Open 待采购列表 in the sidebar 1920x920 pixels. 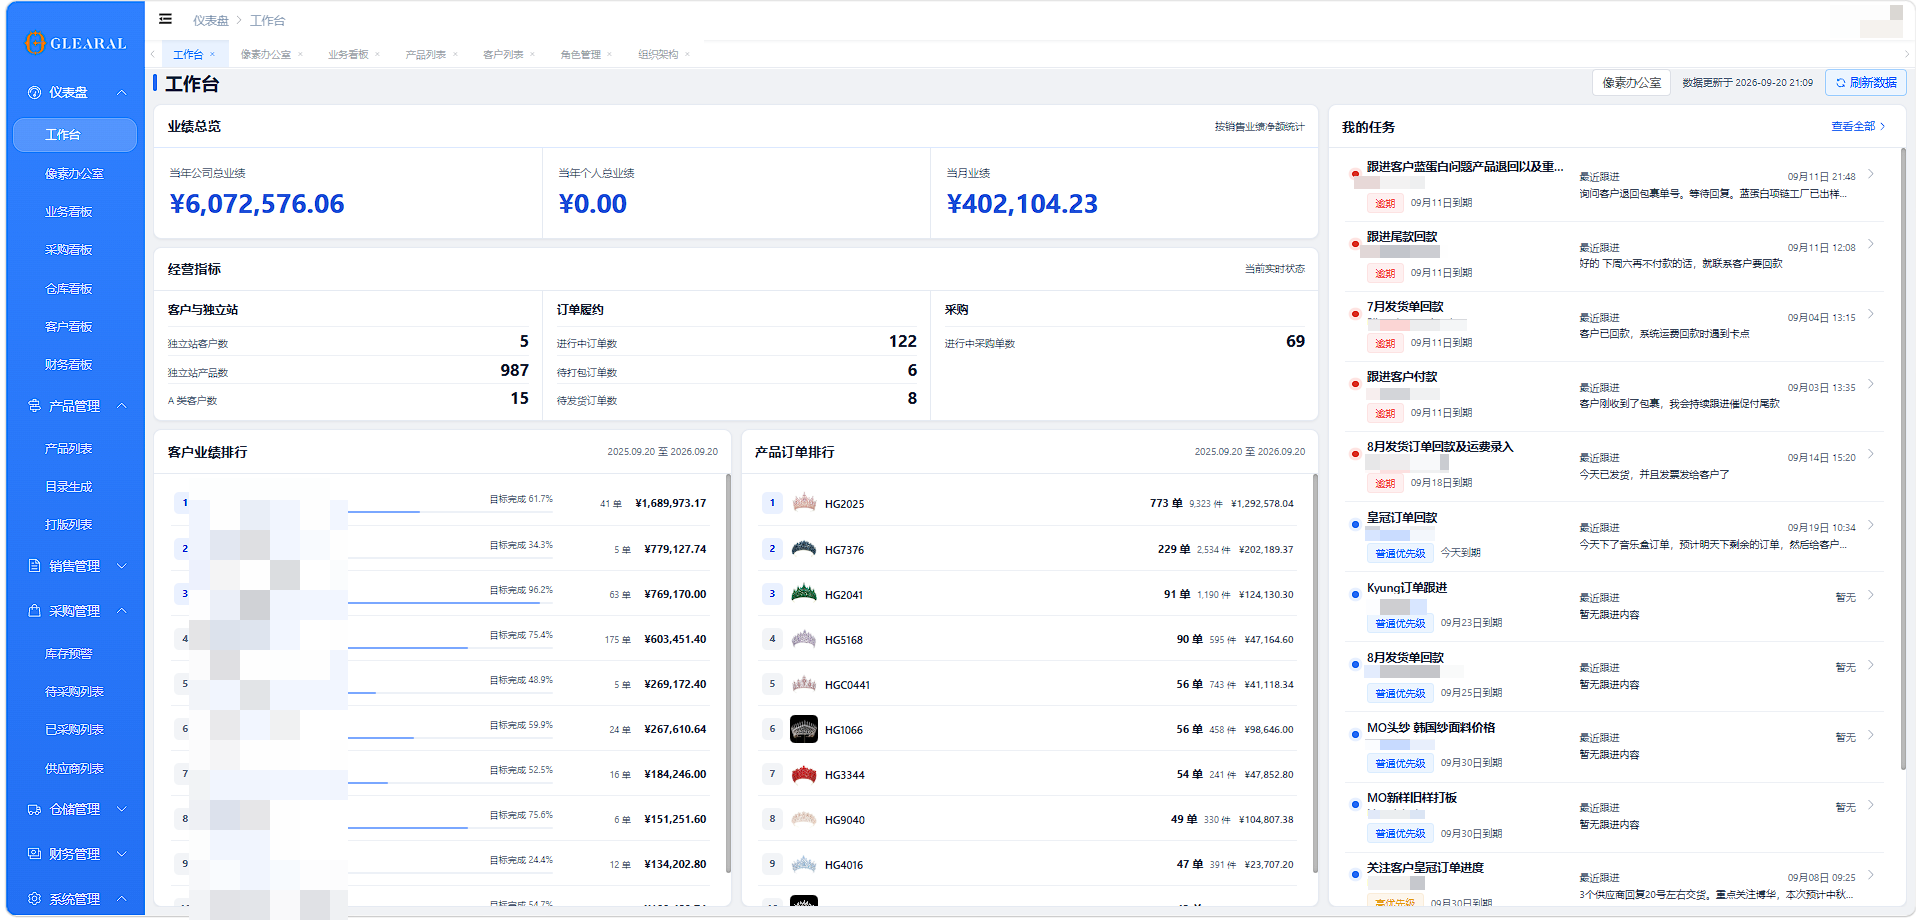point(75,692)
